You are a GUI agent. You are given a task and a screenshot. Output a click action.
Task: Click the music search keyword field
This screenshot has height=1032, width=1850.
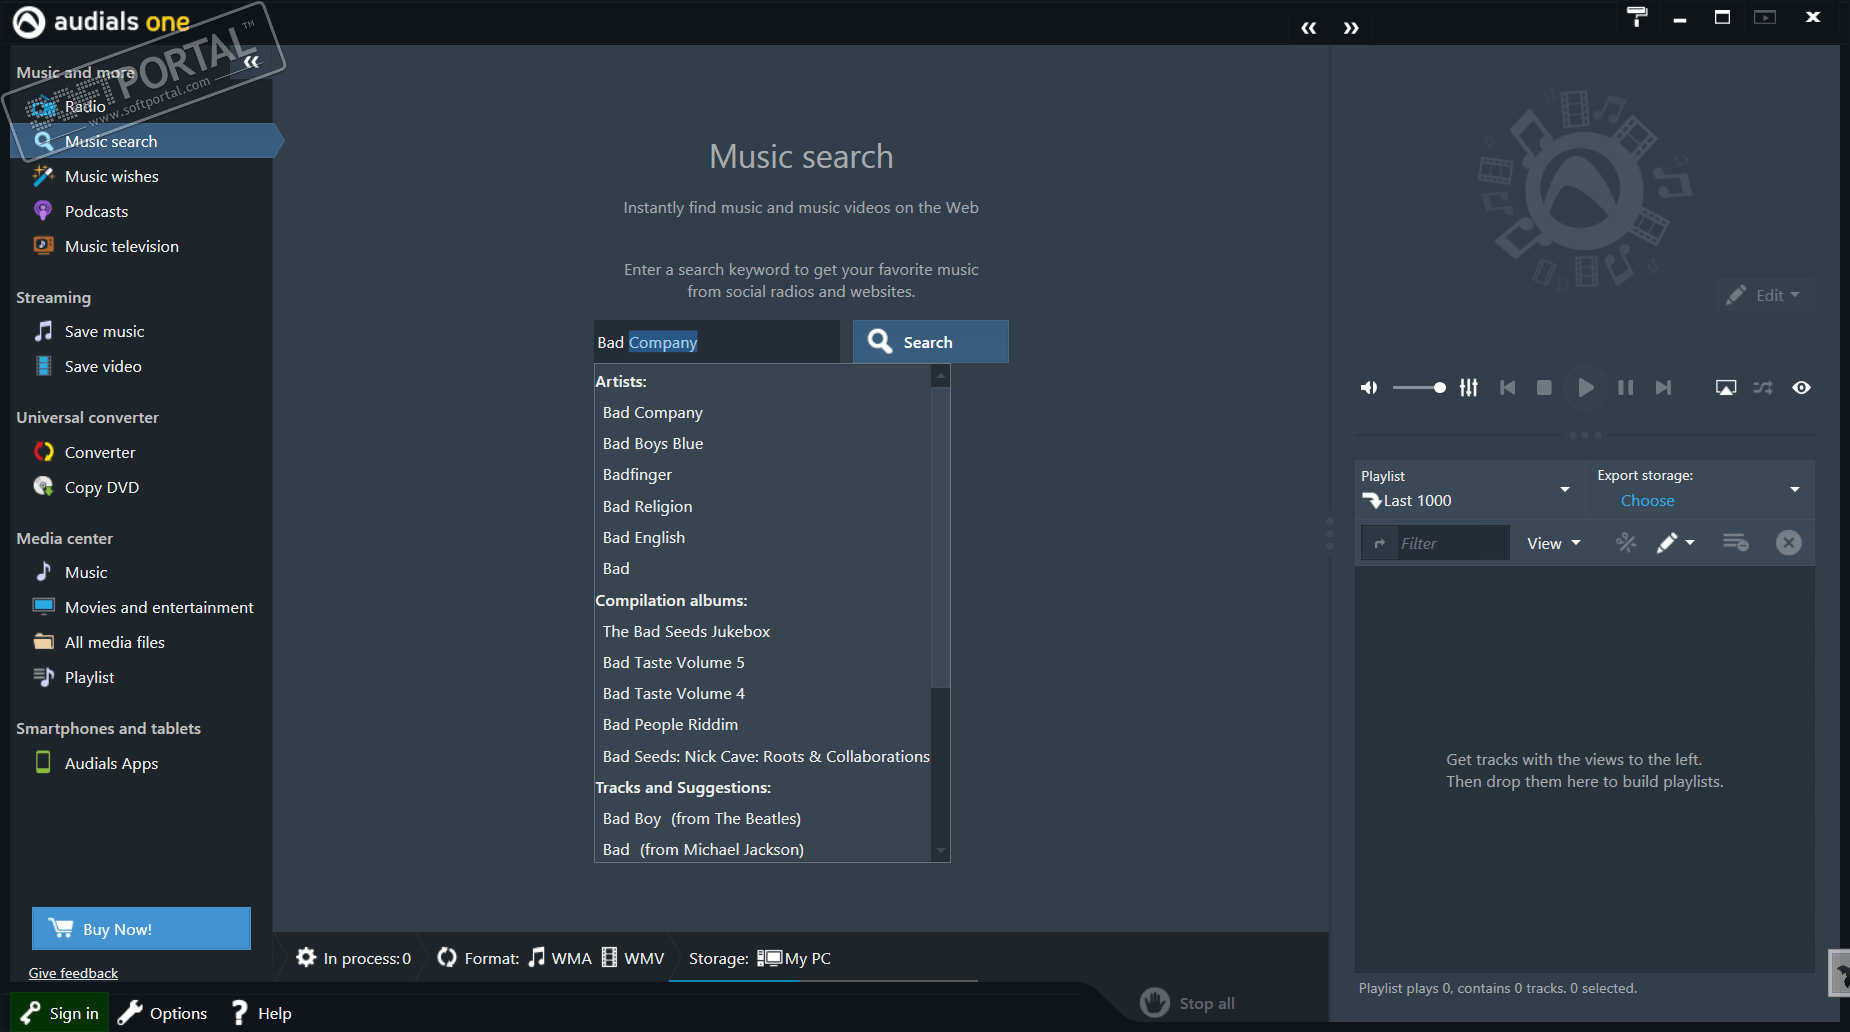pyautogui.click(x=717, y=342)
